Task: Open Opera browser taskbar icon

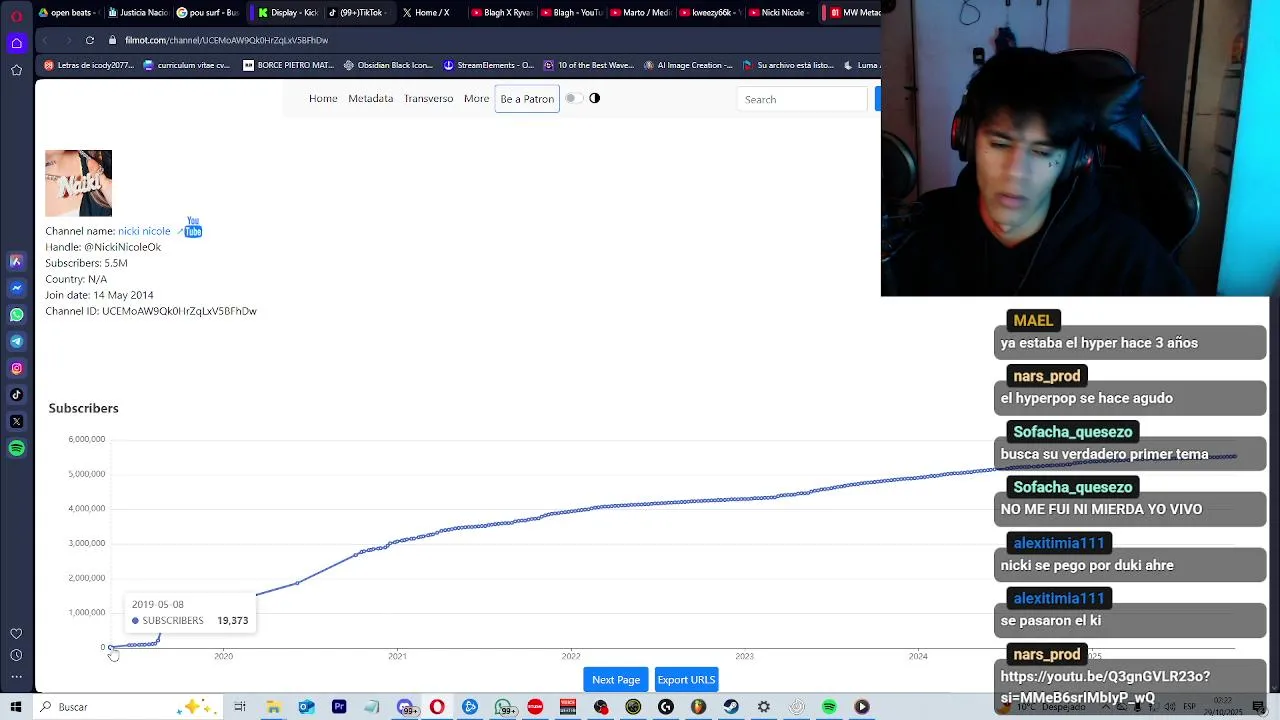Action: point(437,707)
